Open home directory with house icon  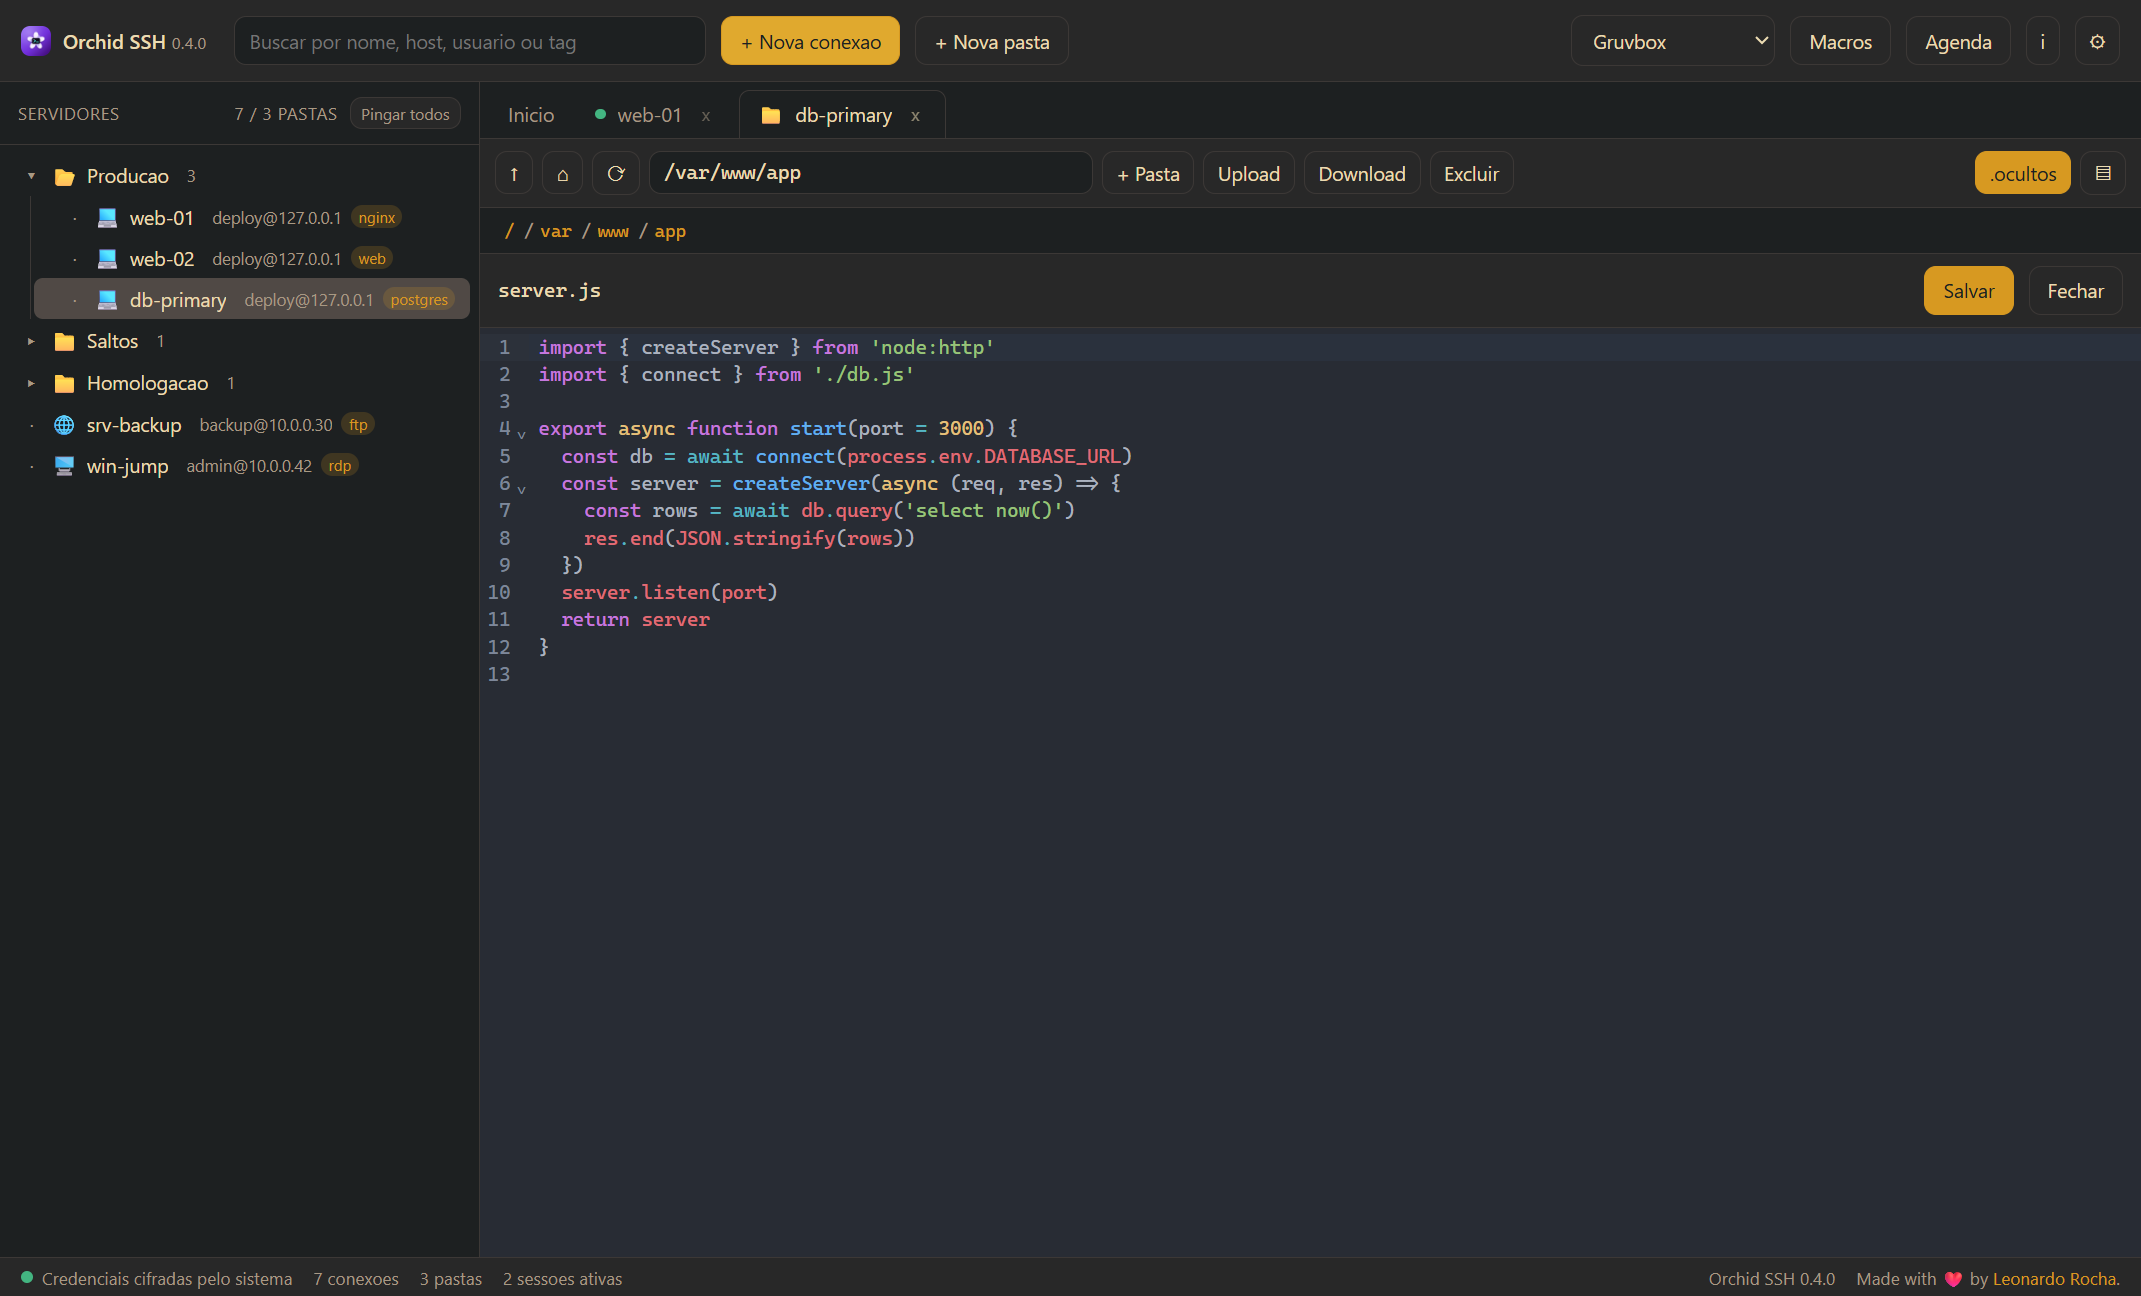pyautogui.click(x=563, y=173)
